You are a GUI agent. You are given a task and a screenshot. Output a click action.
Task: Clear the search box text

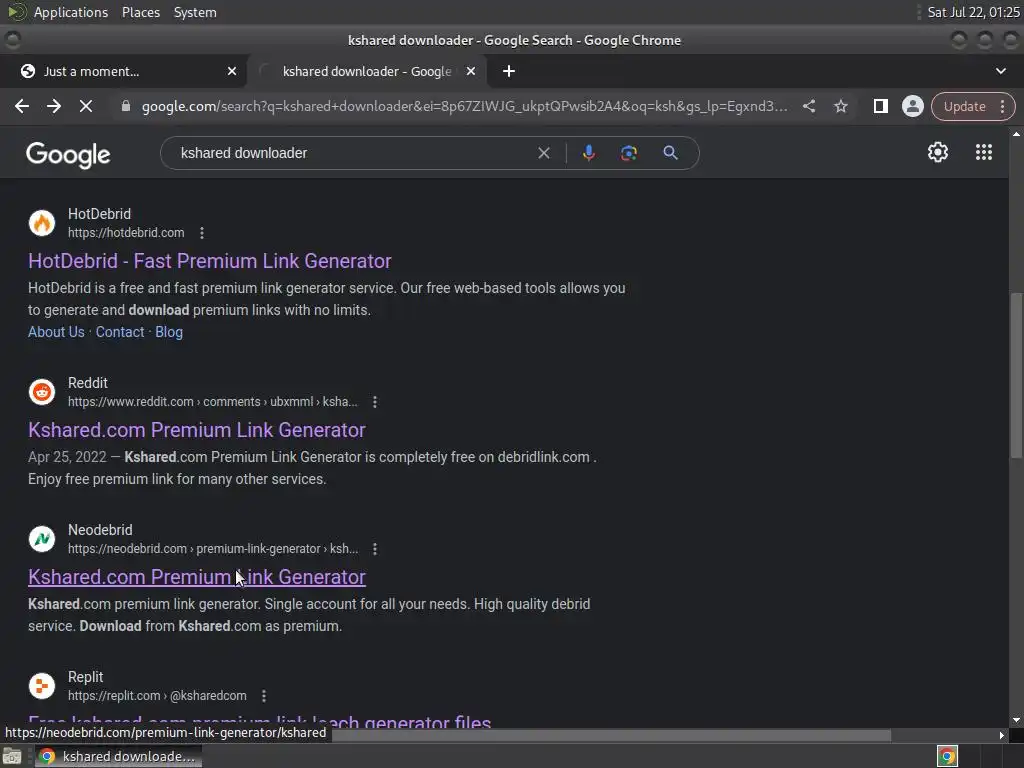click(x=543, y=153)
